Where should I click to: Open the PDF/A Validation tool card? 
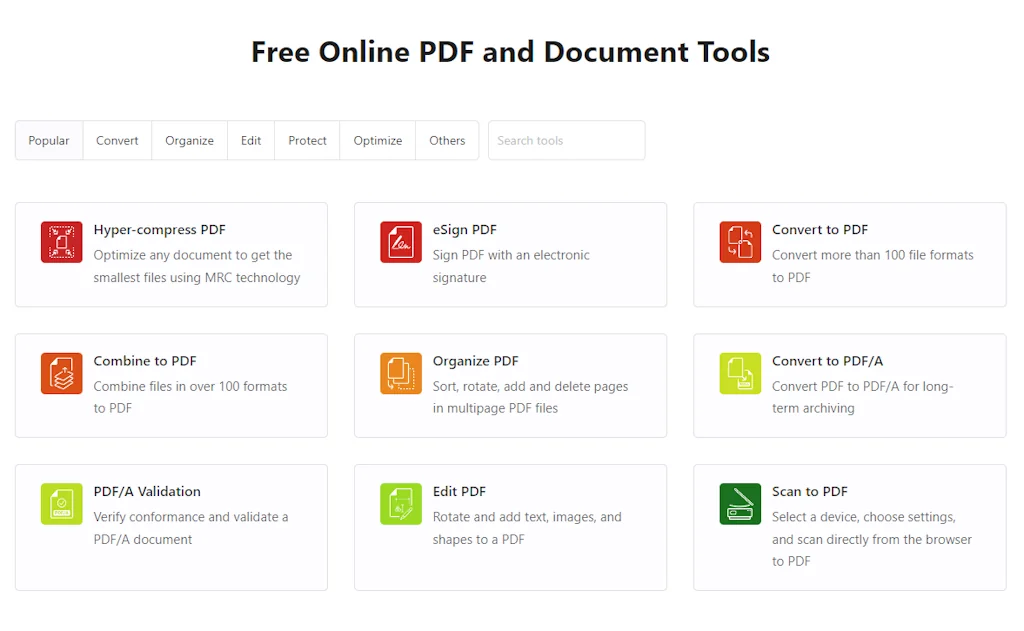point(171,527)
